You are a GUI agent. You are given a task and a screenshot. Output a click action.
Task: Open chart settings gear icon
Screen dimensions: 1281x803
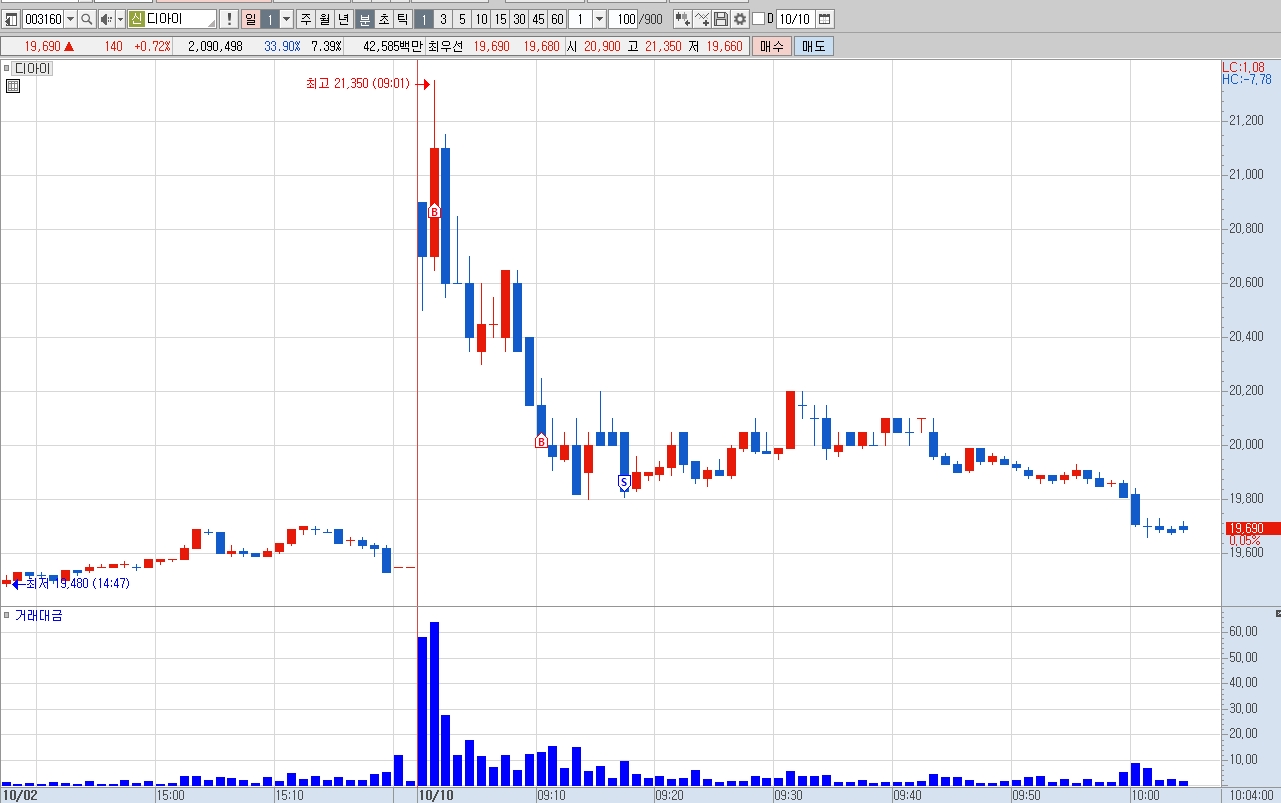(739, 19)
